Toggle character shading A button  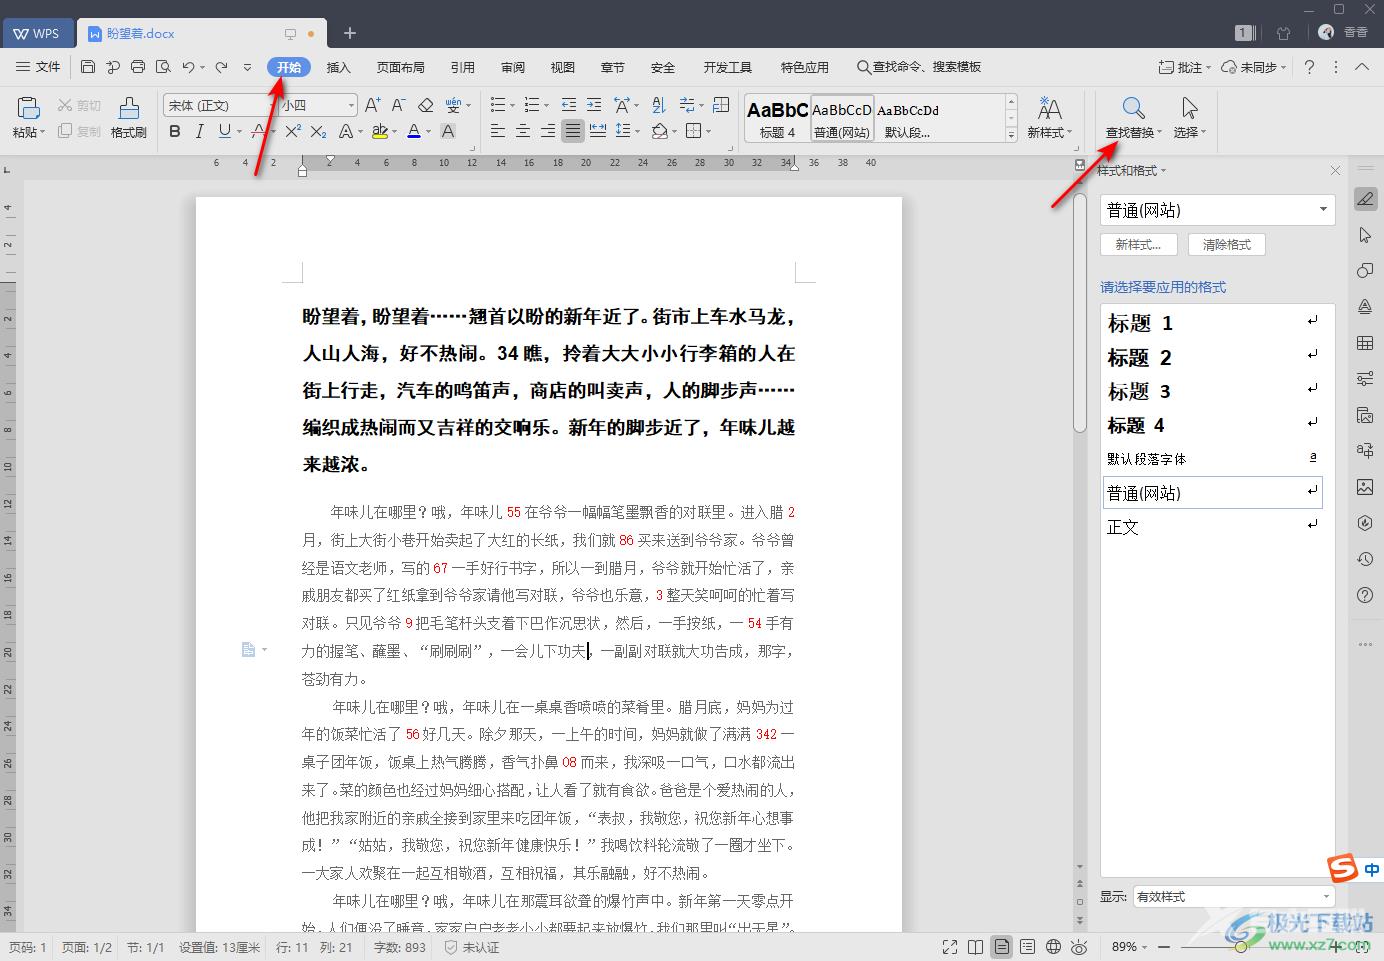pyautogui.click(x=448, y=131)
